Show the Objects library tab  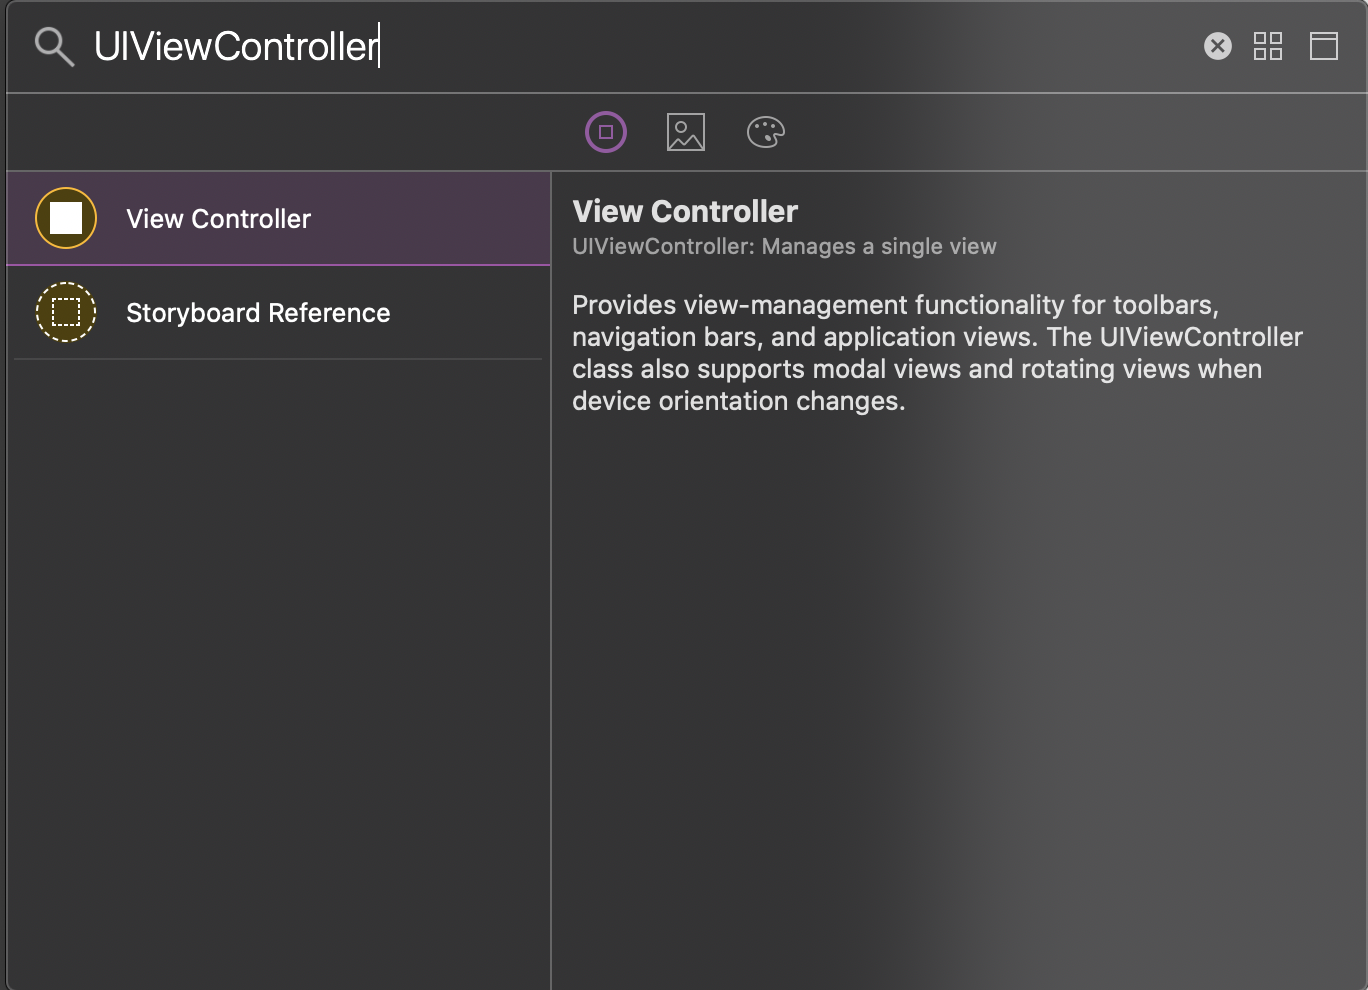pyautogui.click(x=606, y=132)
